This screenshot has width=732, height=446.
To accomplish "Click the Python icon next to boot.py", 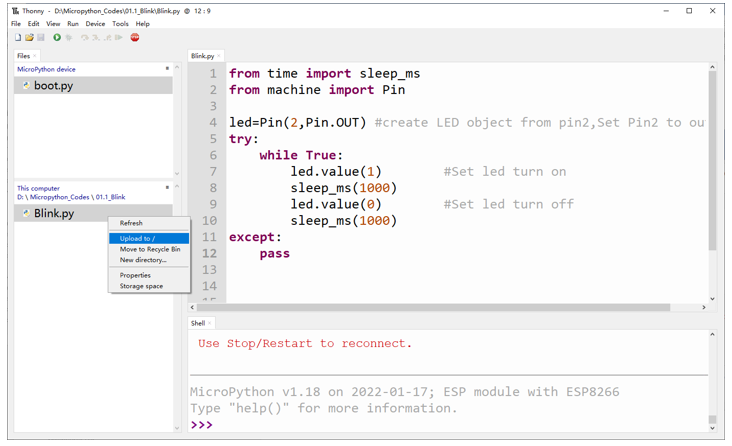I will 26,85.
